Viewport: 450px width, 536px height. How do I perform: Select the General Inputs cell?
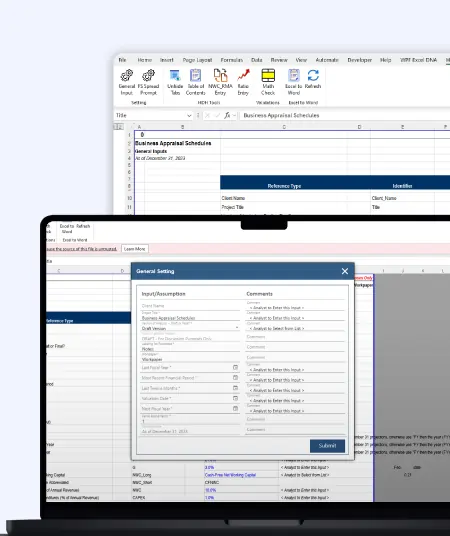click(151, 151)
